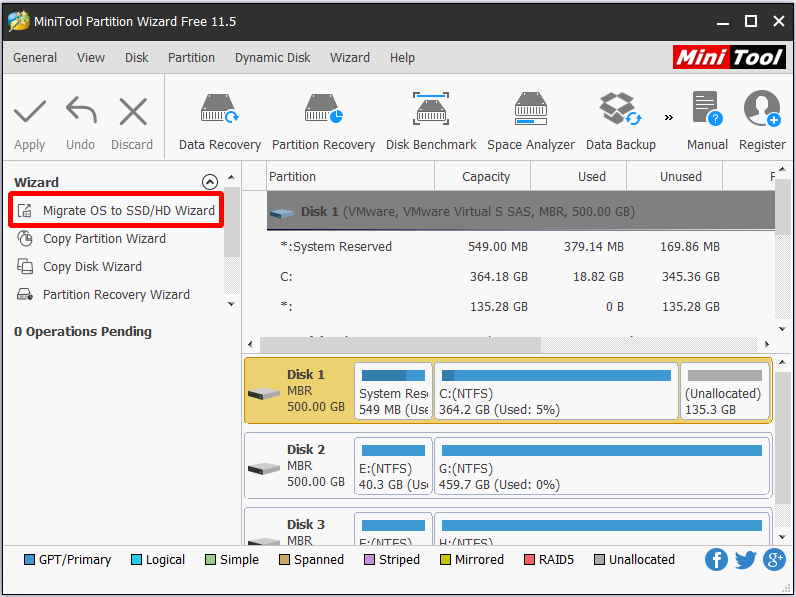Open the Facebook share icon

(716, 560)
